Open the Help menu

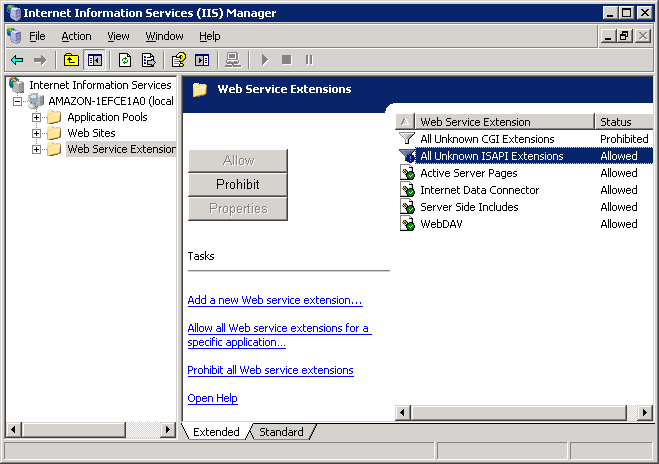pos(209,36)
